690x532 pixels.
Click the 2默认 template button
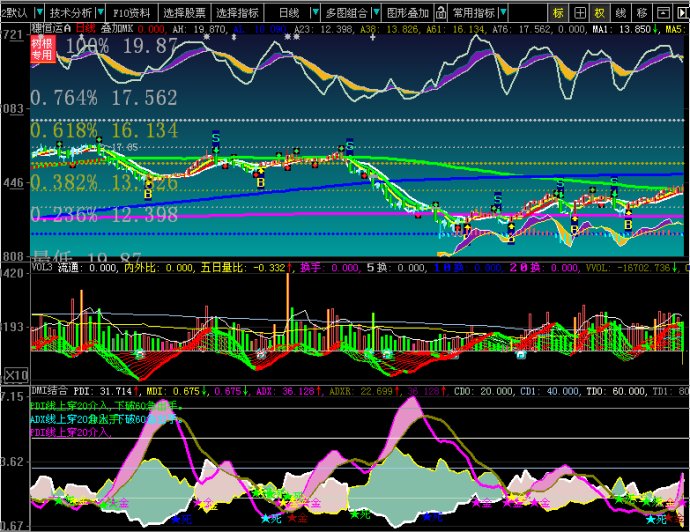pos(15,13)
